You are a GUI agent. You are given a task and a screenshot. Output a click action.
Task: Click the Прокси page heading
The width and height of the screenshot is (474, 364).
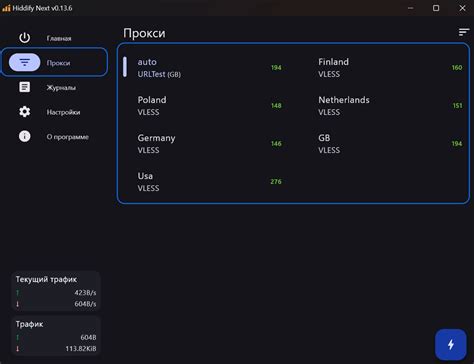click(144, 33)
